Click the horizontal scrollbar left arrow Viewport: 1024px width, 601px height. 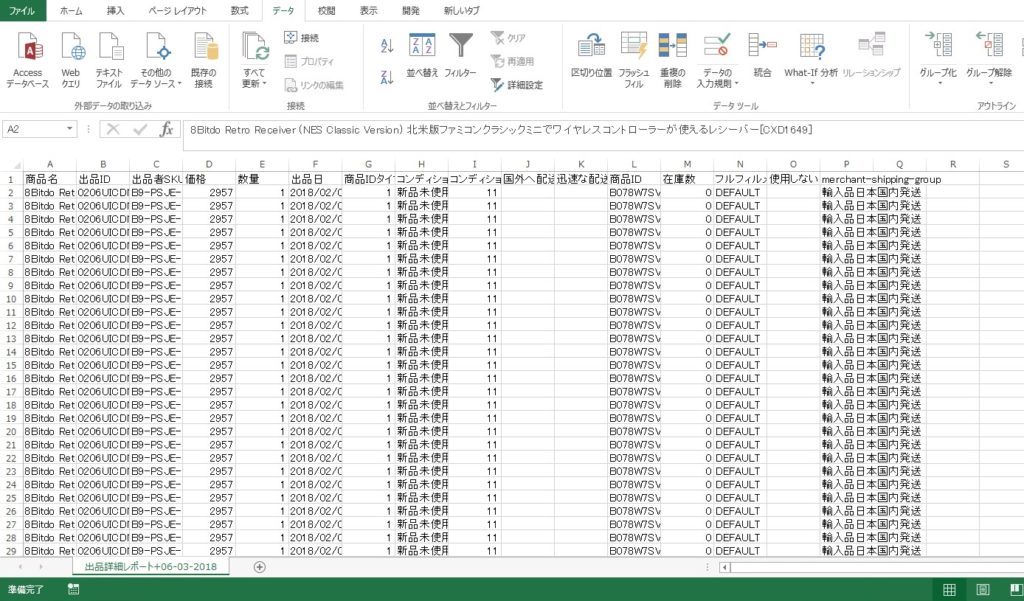click(724, 567)
